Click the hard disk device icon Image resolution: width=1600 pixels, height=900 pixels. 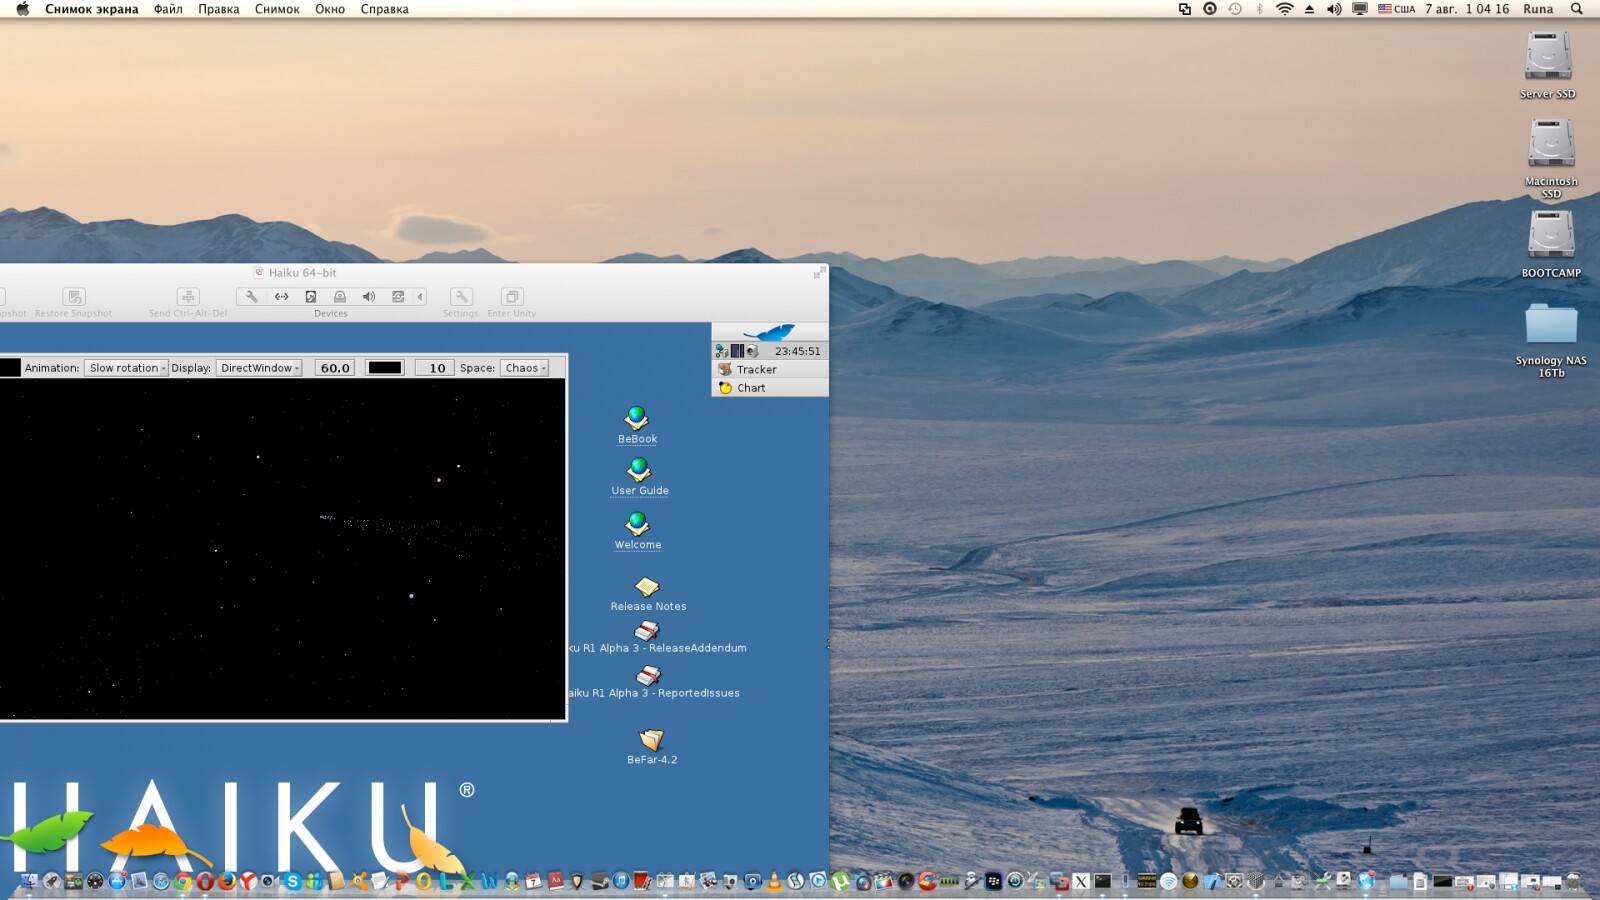pos(311,297)
